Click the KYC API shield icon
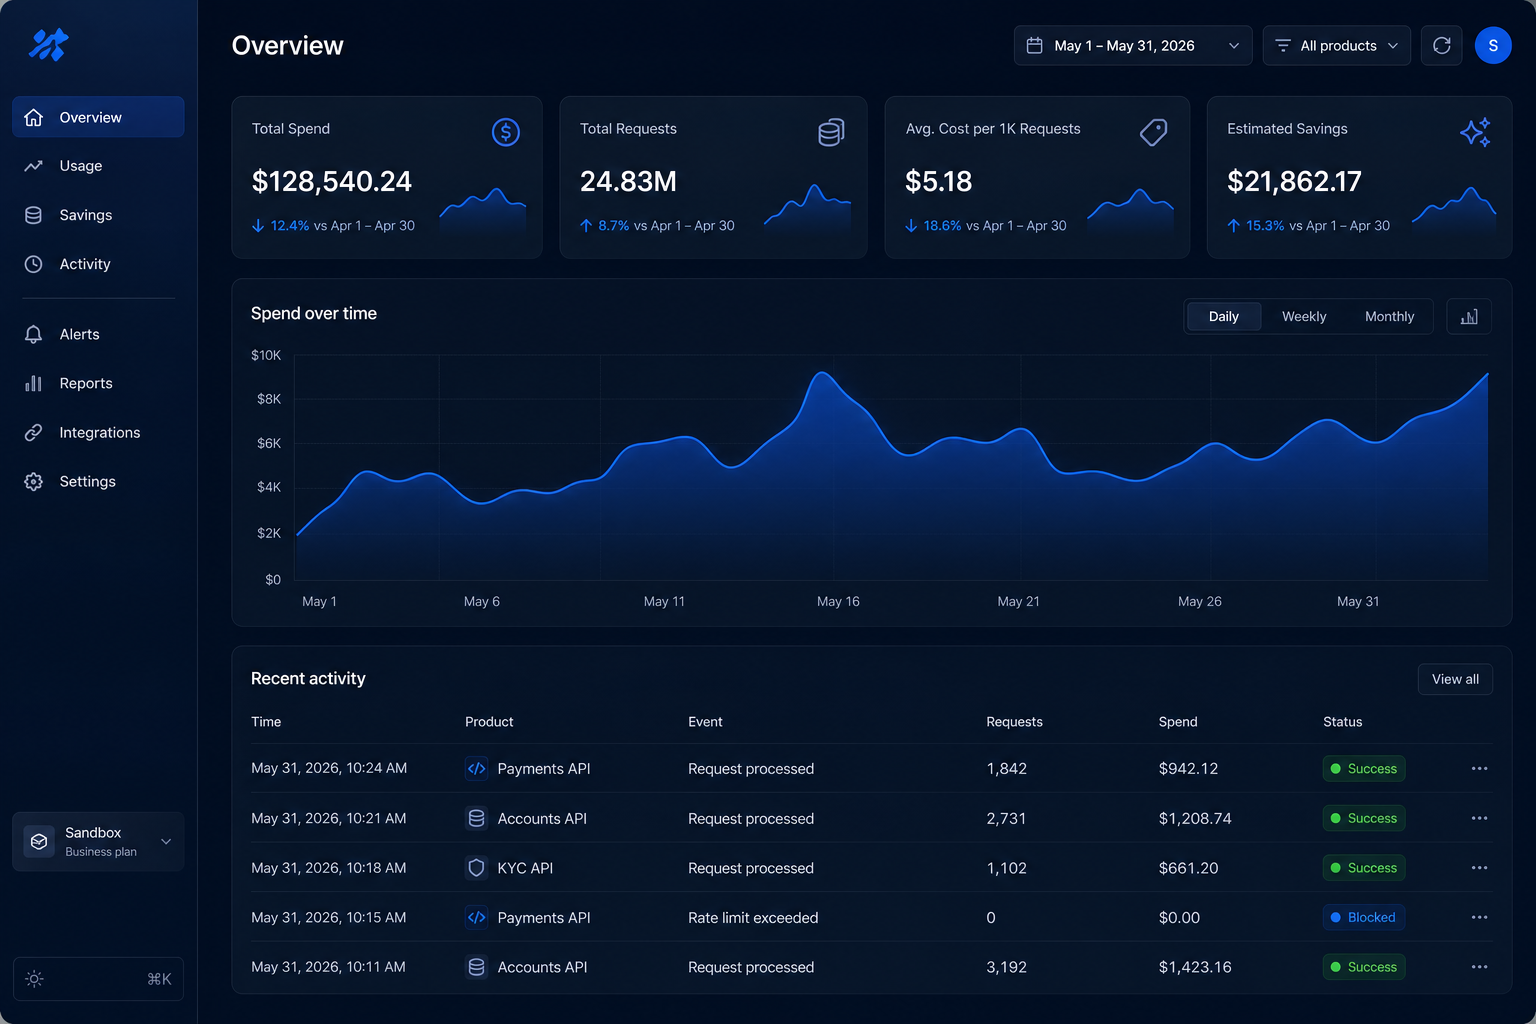 click(477, 868)
